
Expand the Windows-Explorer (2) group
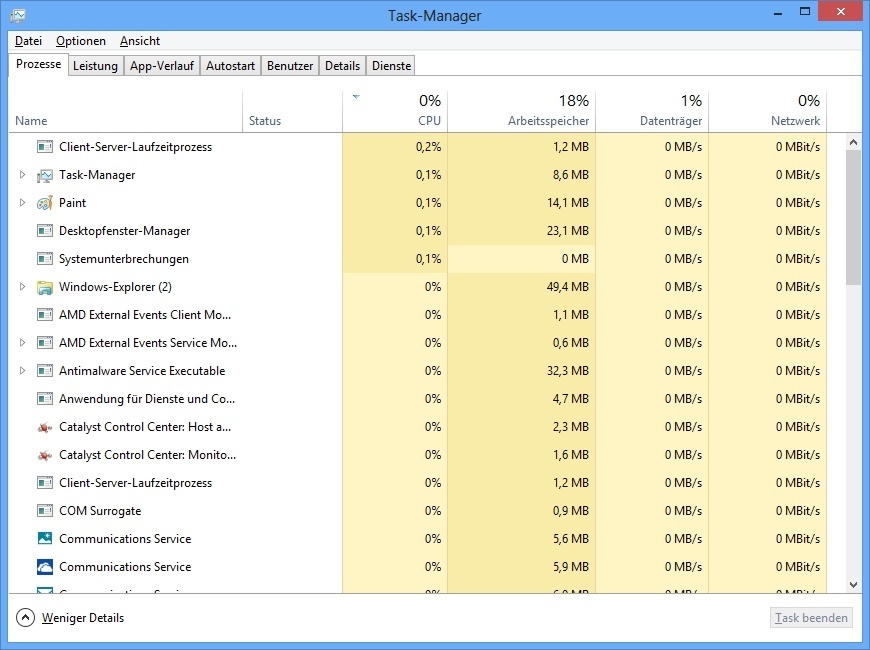tap(22, 287)
